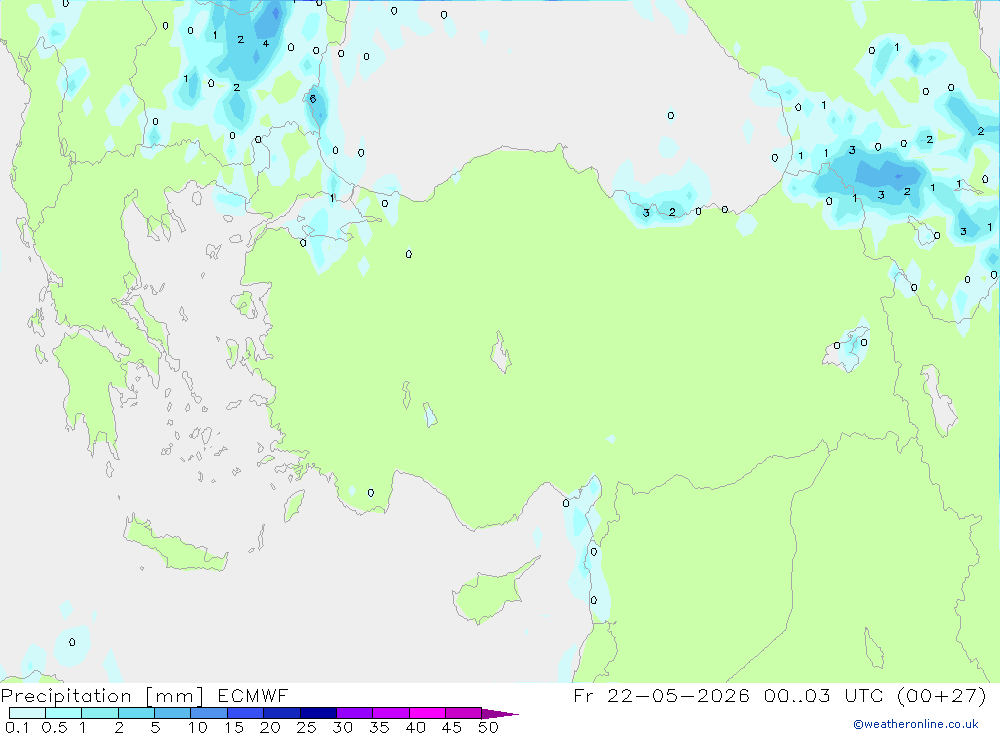Click the '50' legend scale label
This screenshot has width=1000, height=733.
click(488, 727)
